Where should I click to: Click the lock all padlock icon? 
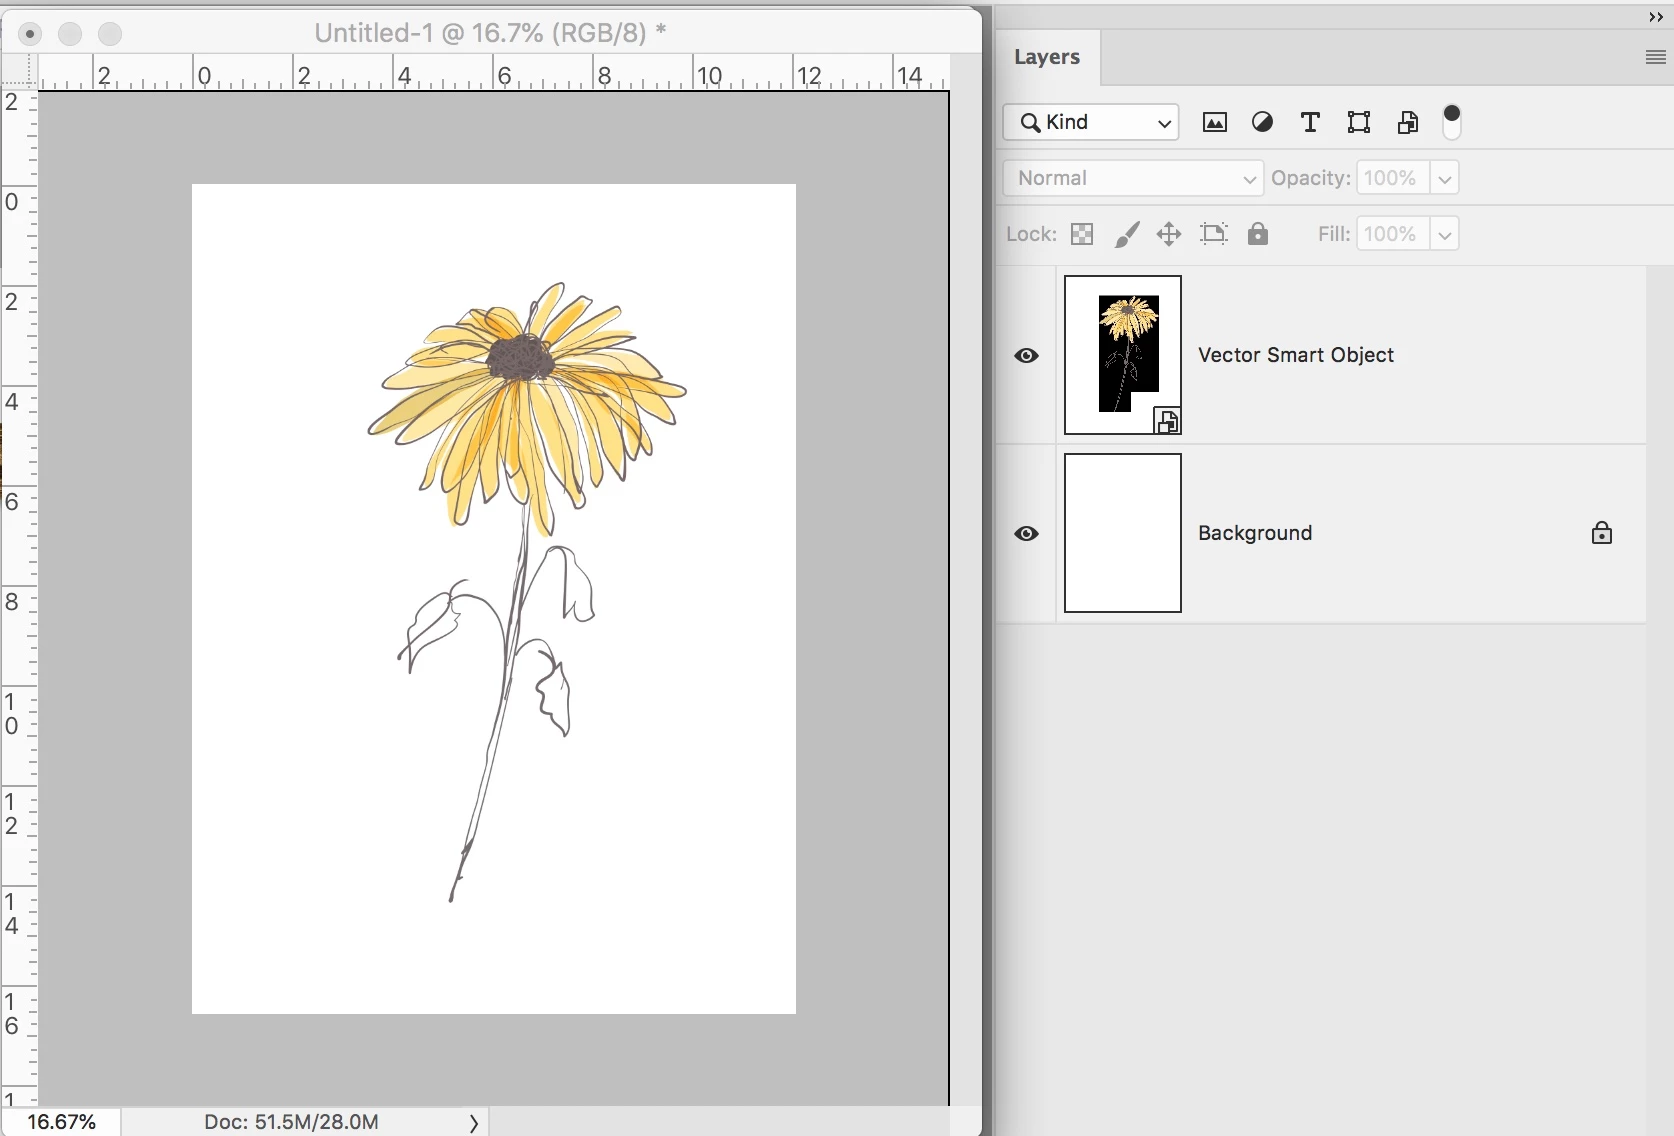coord(1257,234)
